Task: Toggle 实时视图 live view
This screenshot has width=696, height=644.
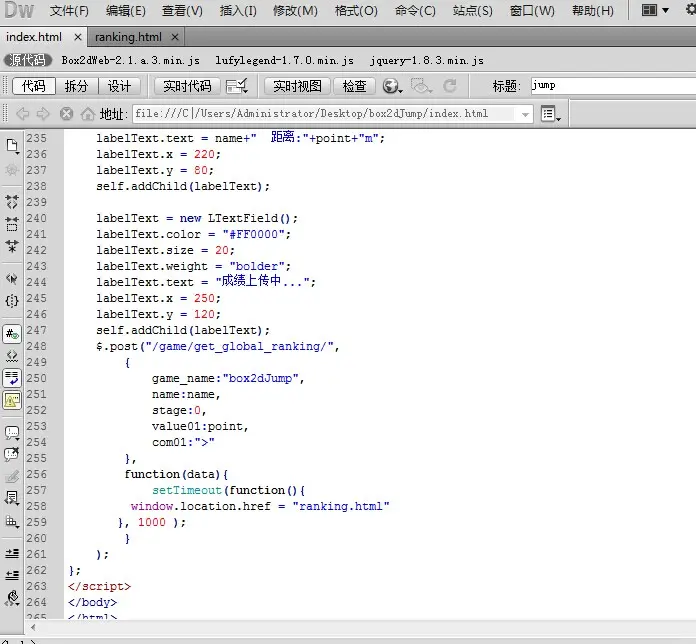Action: click(x=297, y=86)
